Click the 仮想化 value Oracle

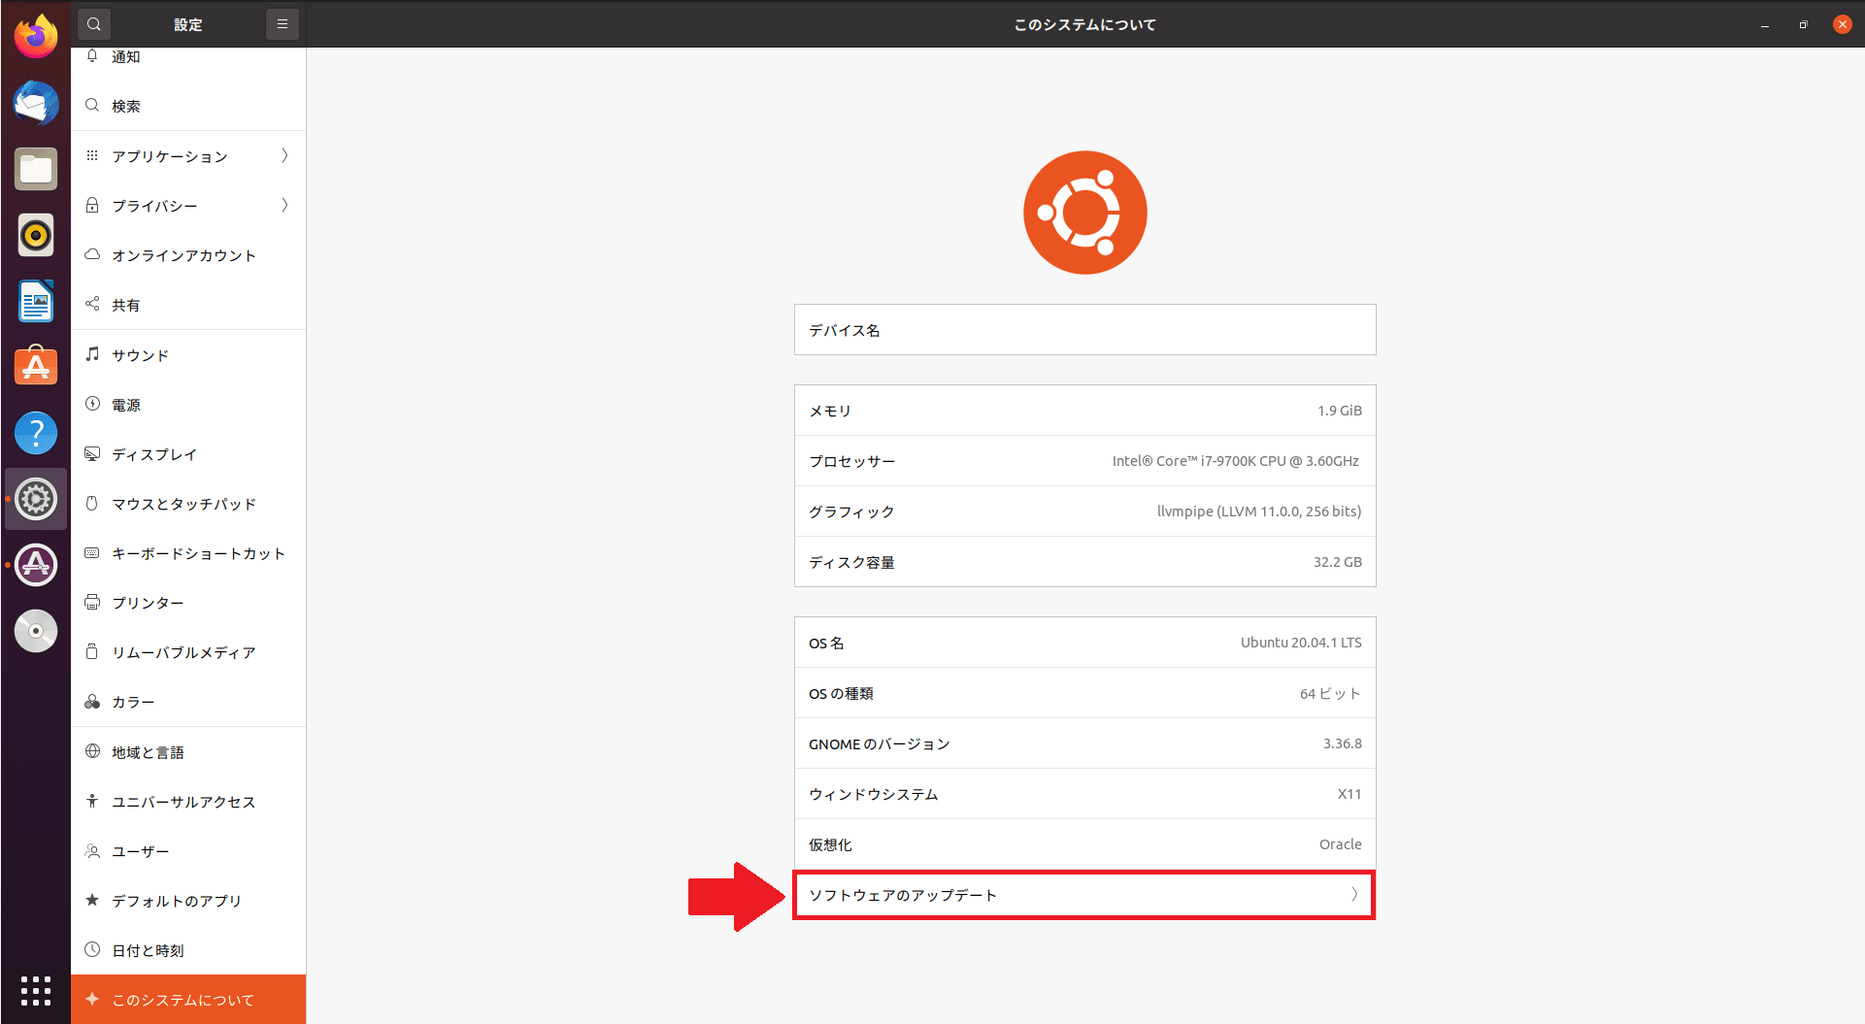[1340, 844]
